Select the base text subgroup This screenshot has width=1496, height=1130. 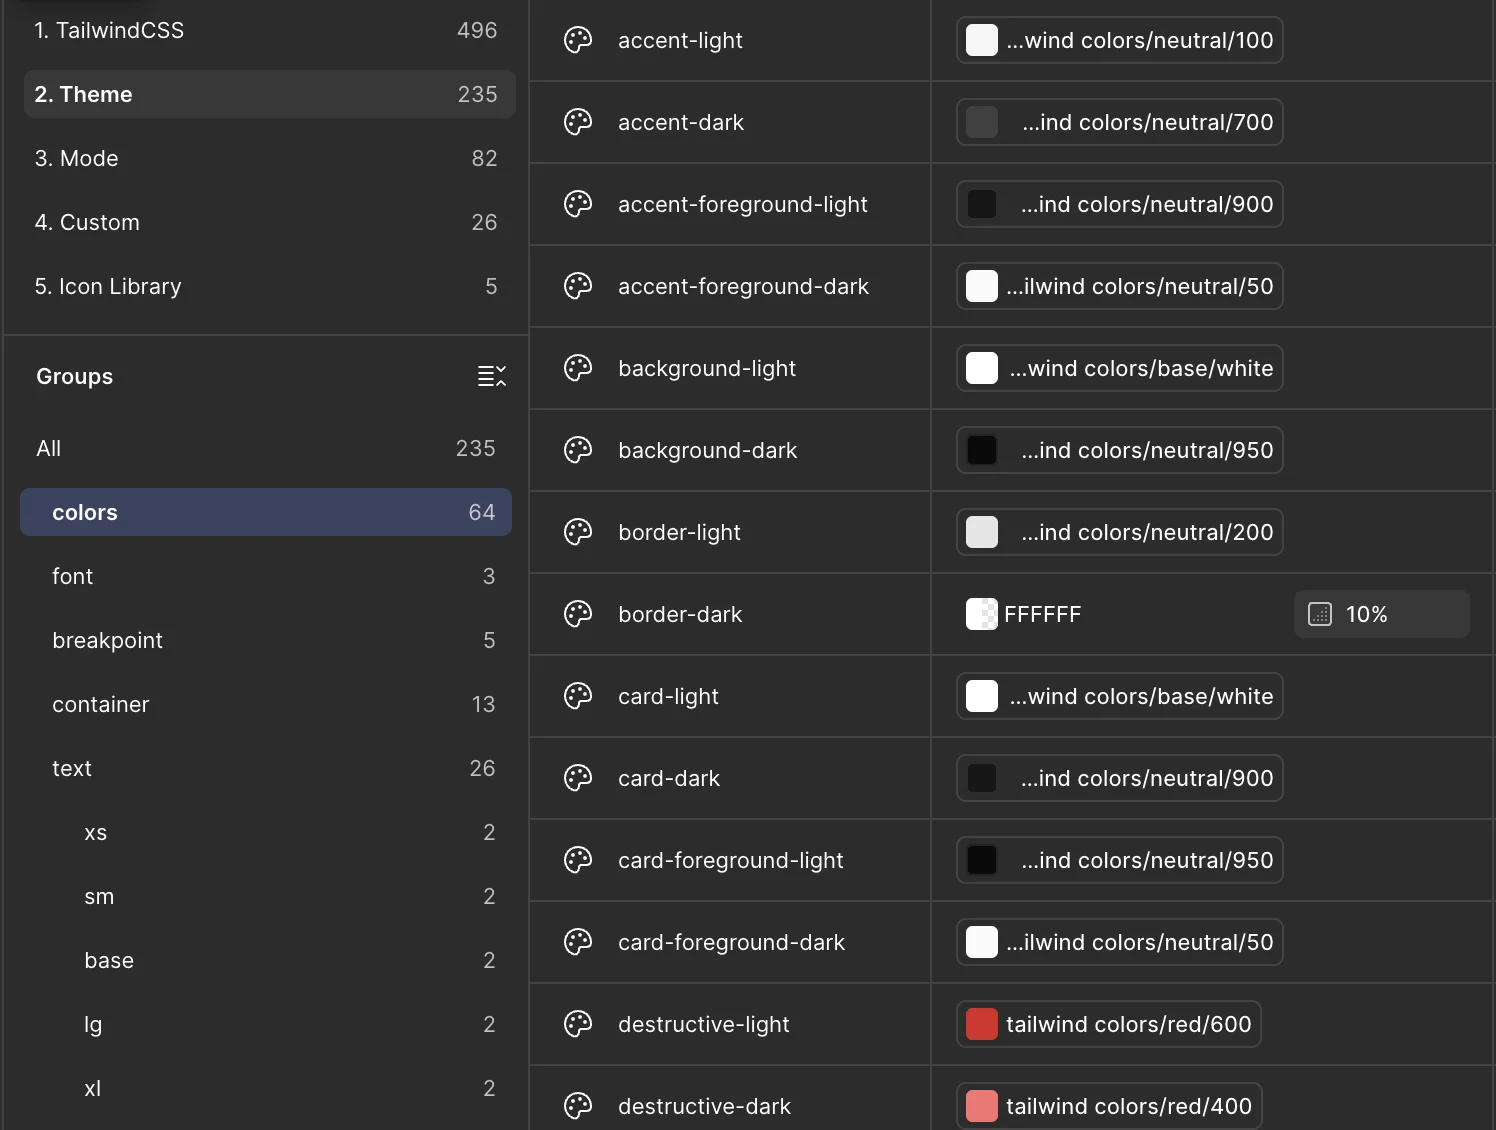pyautogui.click(x=266, y=960)
